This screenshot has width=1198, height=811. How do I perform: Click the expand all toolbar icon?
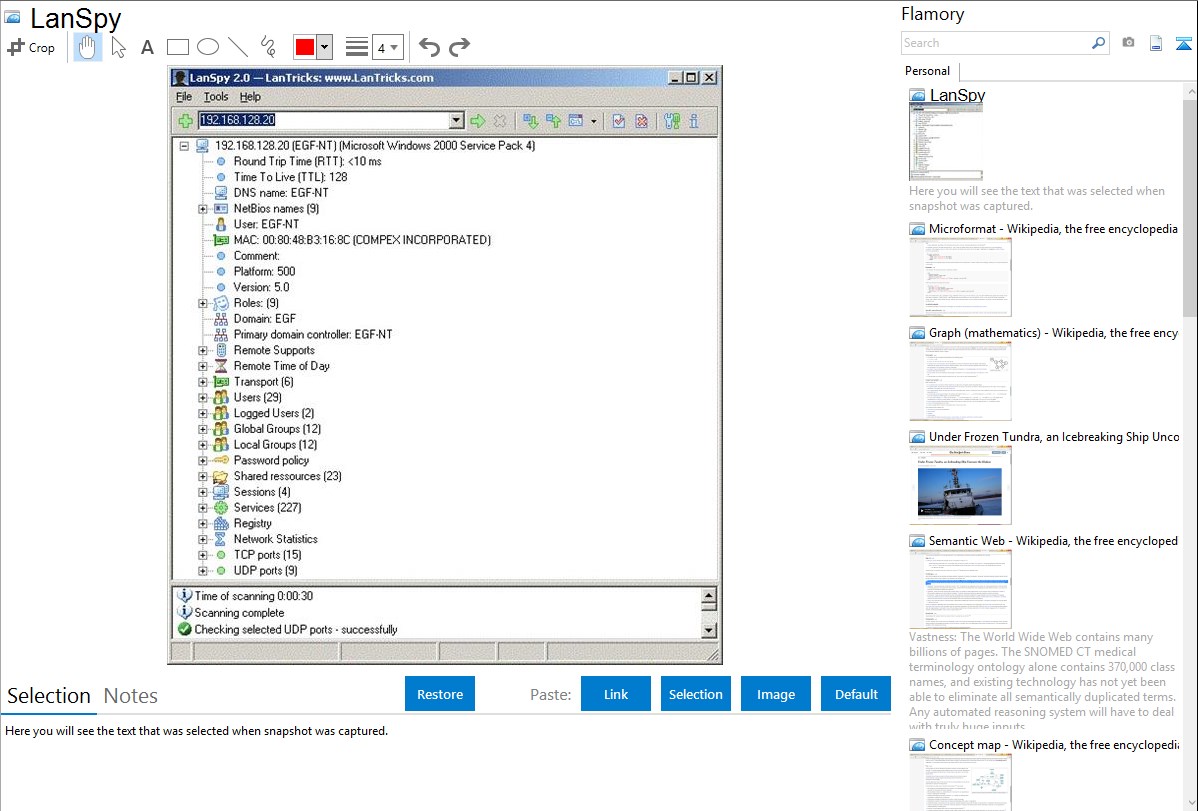pos(531,121)
